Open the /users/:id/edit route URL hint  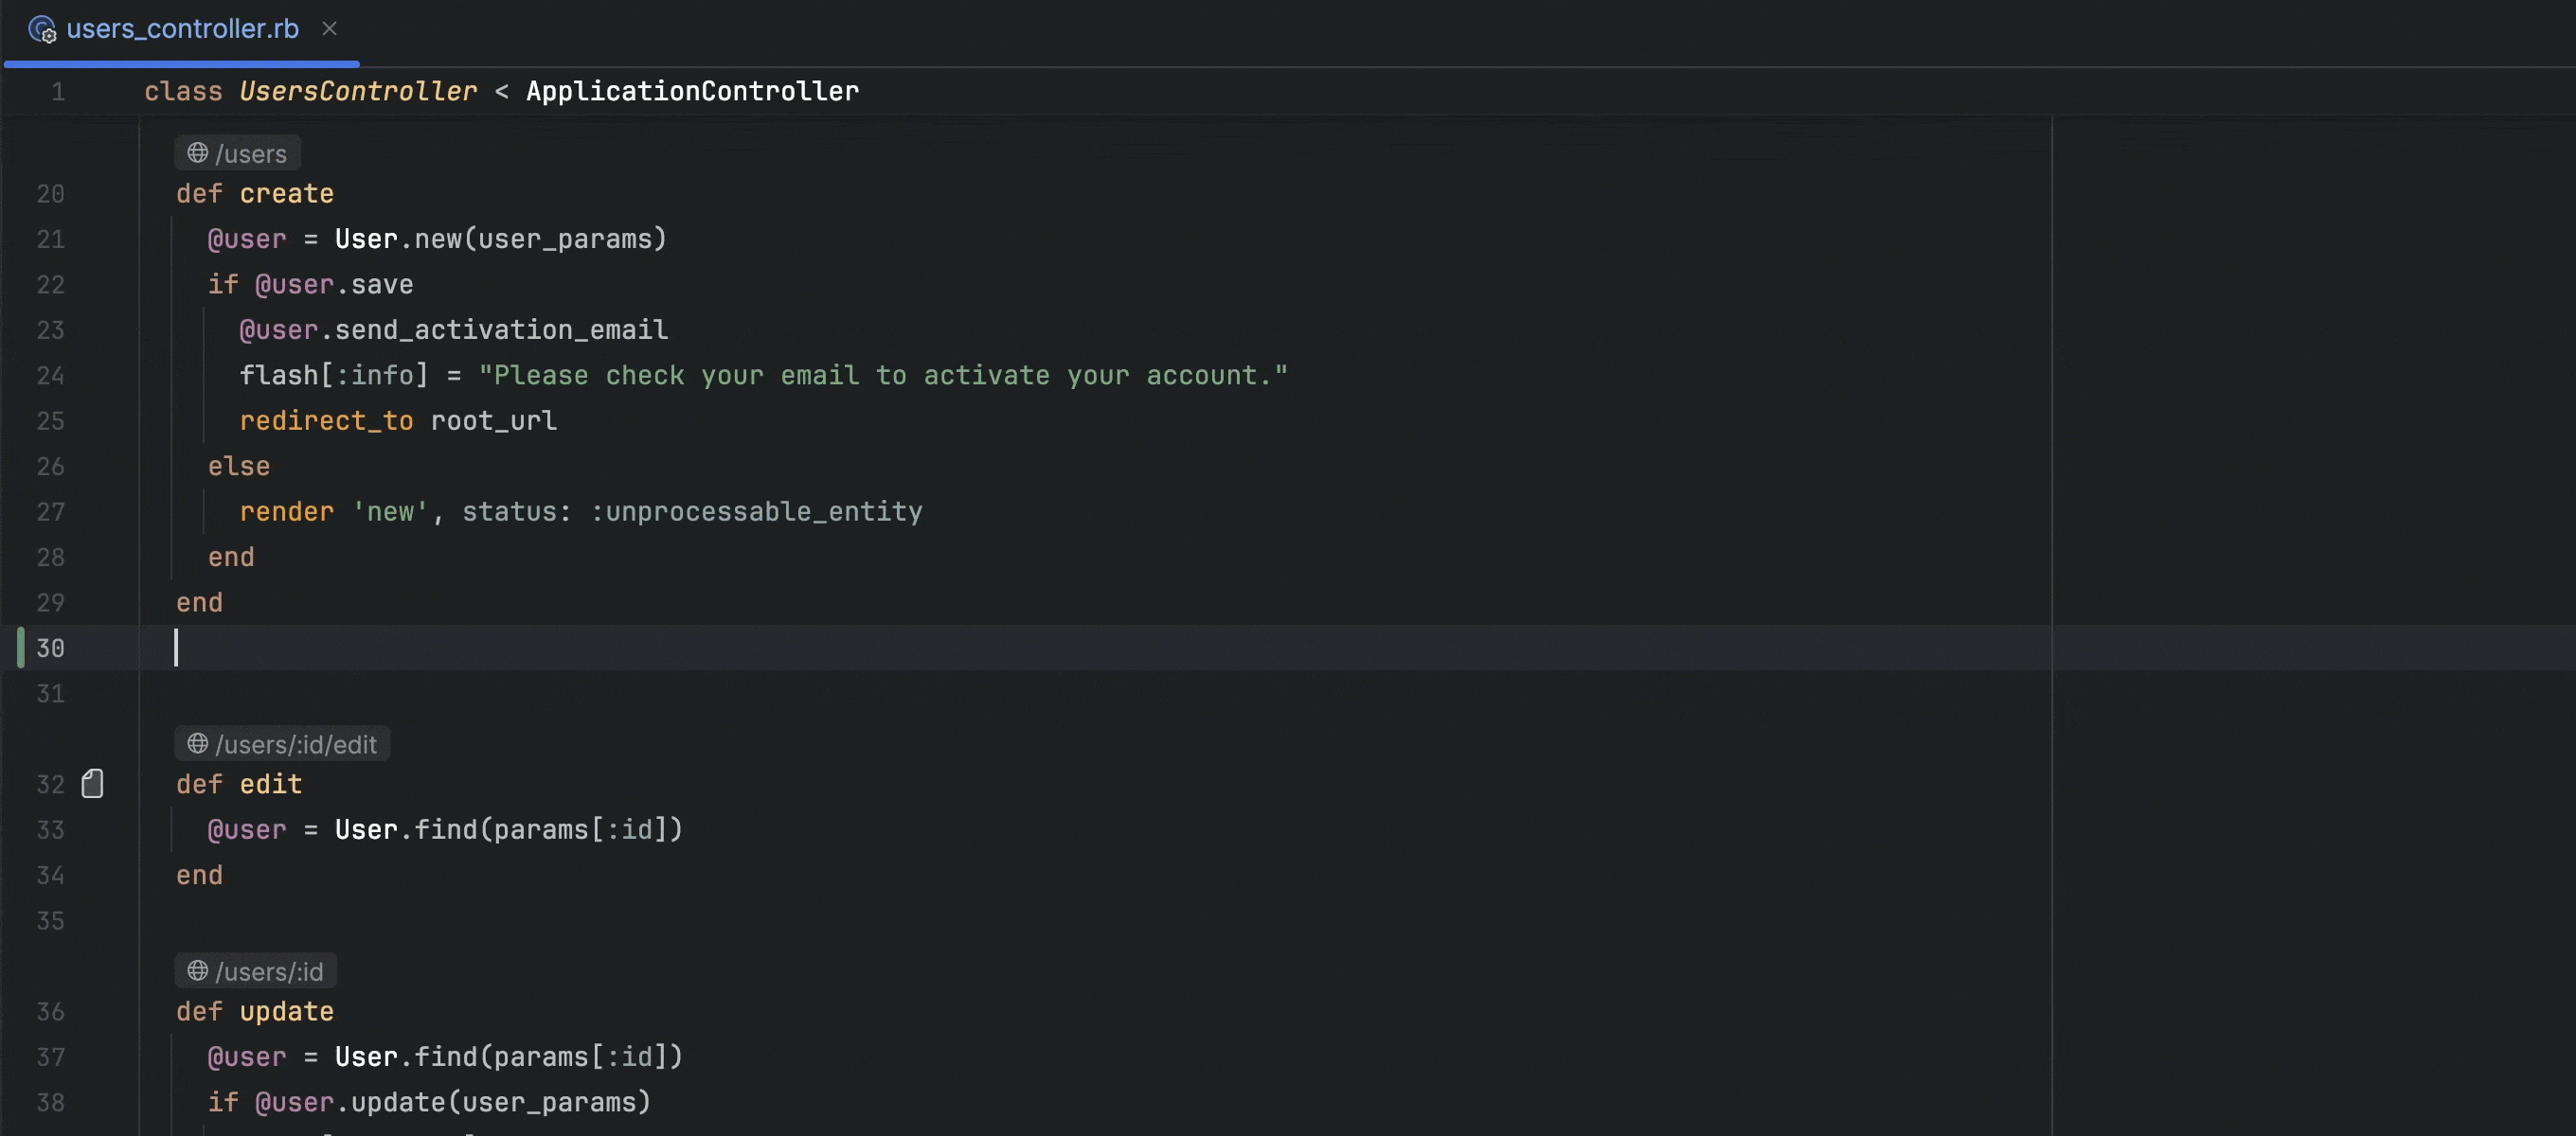click(296, 745)
